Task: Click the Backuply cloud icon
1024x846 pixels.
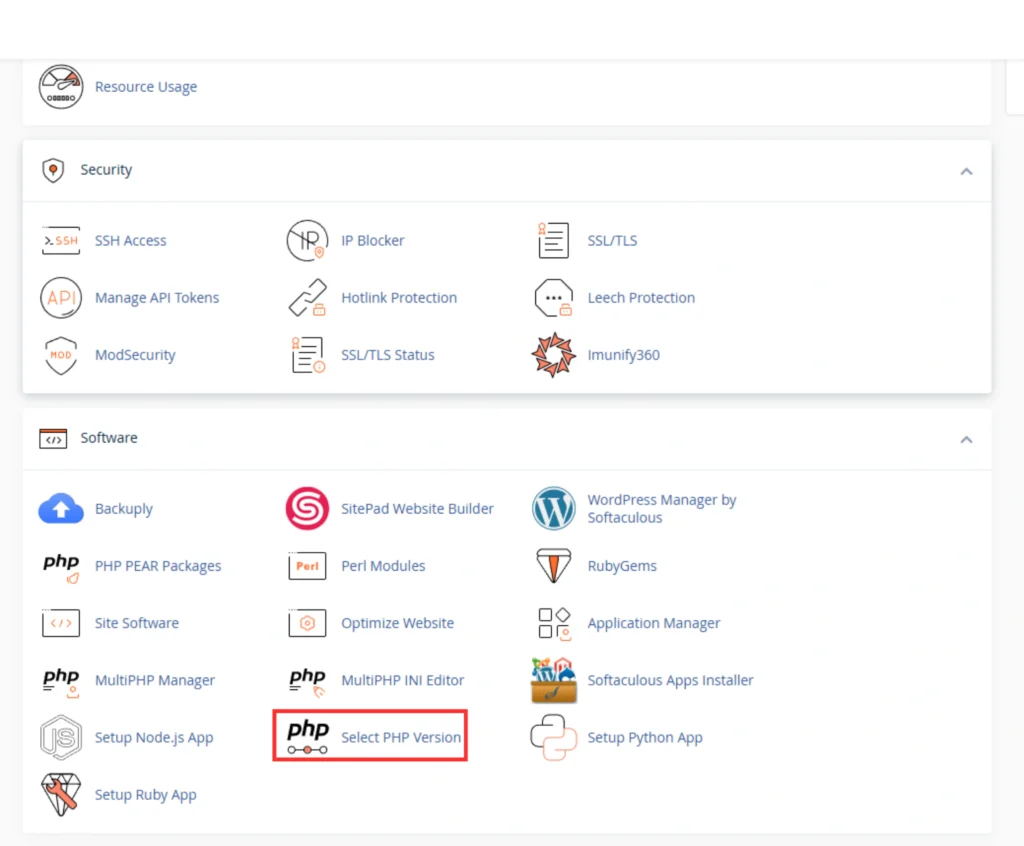Action: click(x=61, y=509)
